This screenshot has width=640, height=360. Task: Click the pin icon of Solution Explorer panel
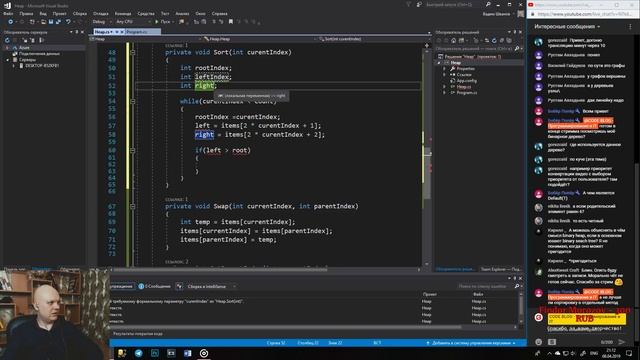coord(515,32)
